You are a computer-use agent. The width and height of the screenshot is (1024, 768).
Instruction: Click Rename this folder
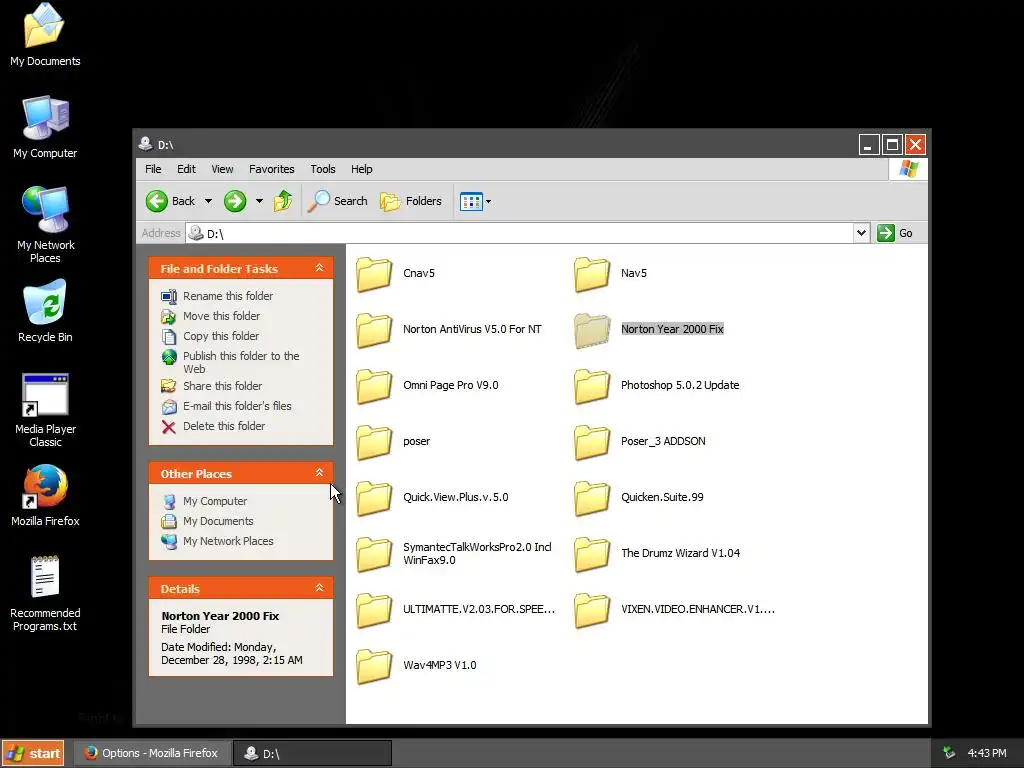tap(228, 296)
